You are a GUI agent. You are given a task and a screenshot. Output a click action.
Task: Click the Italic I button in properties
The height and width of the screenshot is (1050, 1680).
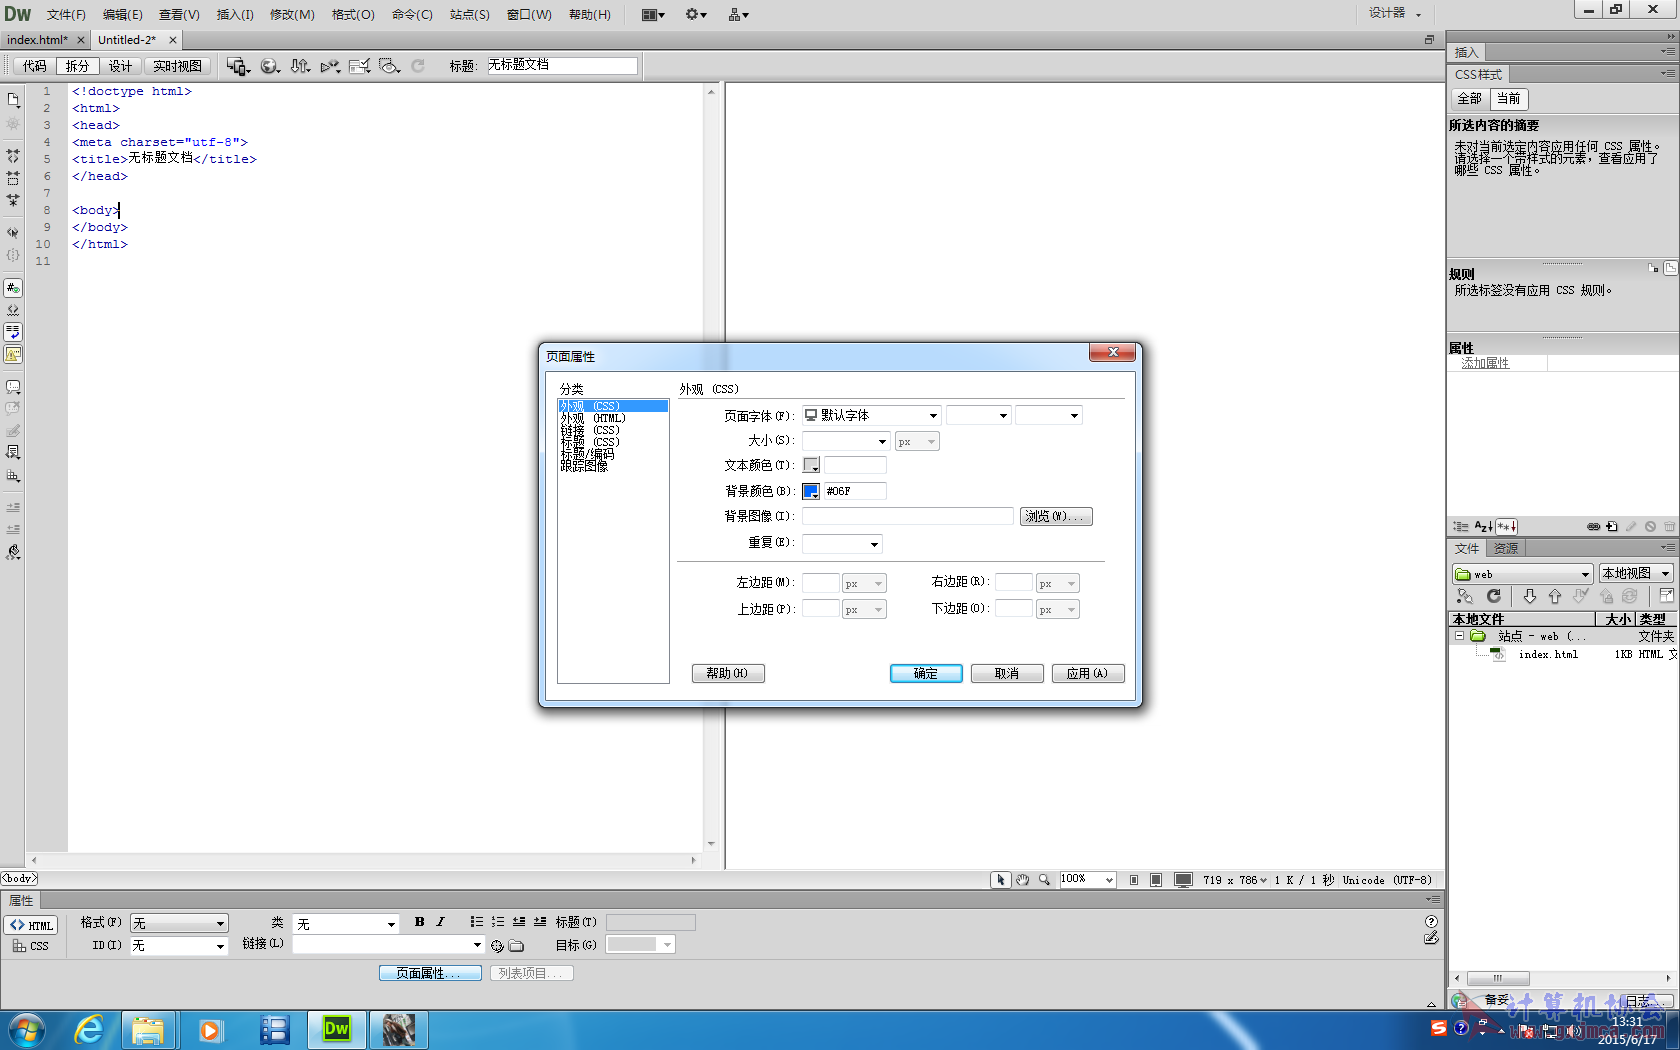[440, 922]
